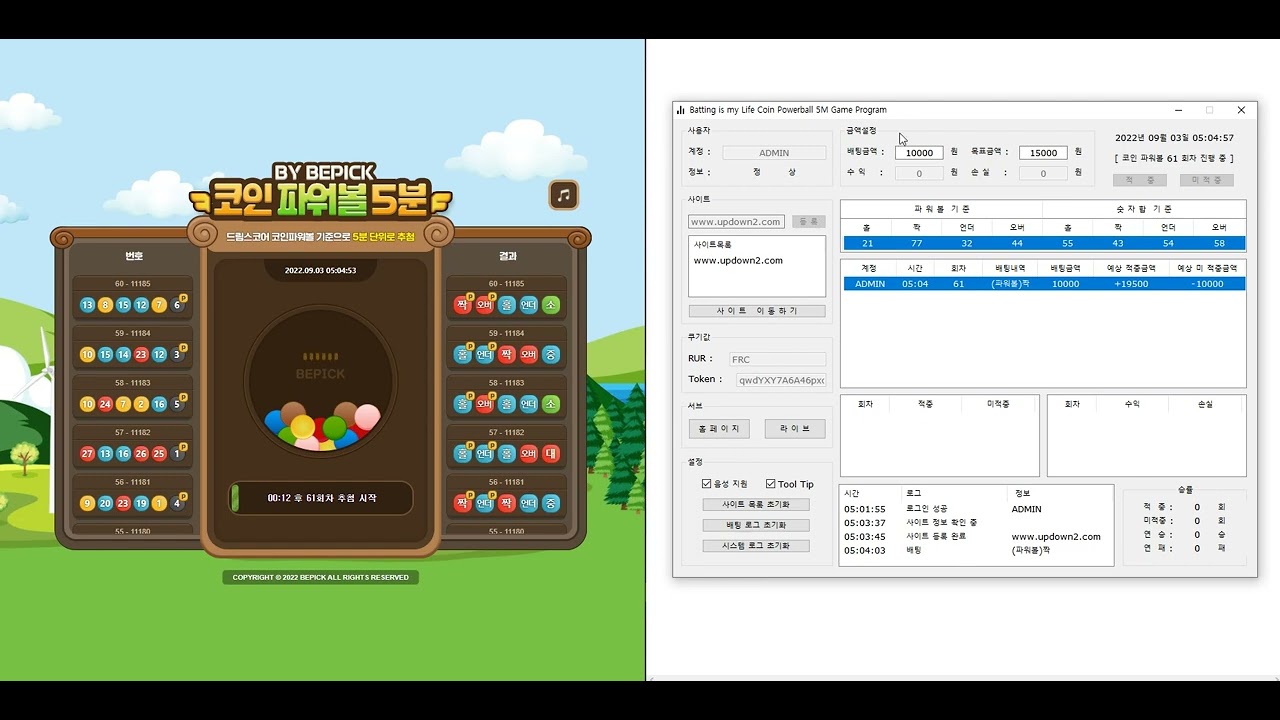Click red 짝 result badge in round 60-11185

point(462,305)
